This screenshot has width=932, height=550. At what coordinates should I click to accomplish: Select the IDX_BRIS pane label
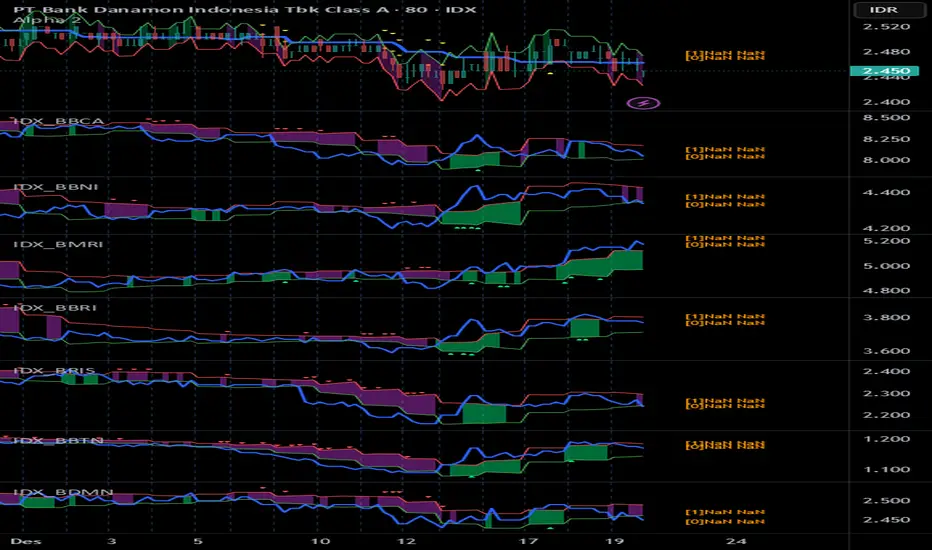click(x=54, y=371)
